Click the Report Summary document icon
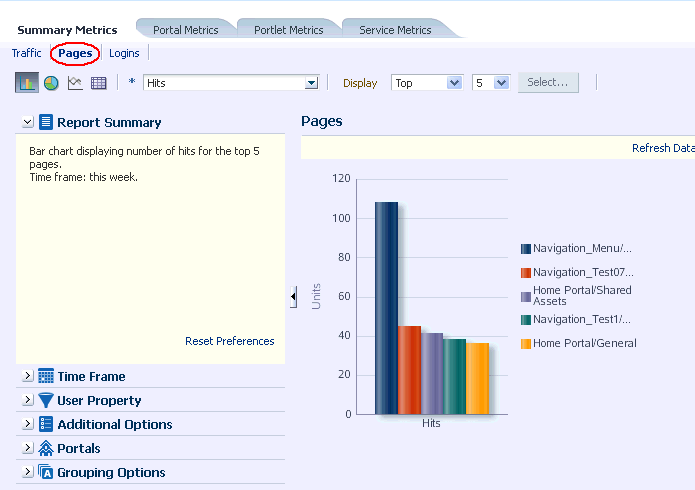695x490 pixels. click(46, 122)
